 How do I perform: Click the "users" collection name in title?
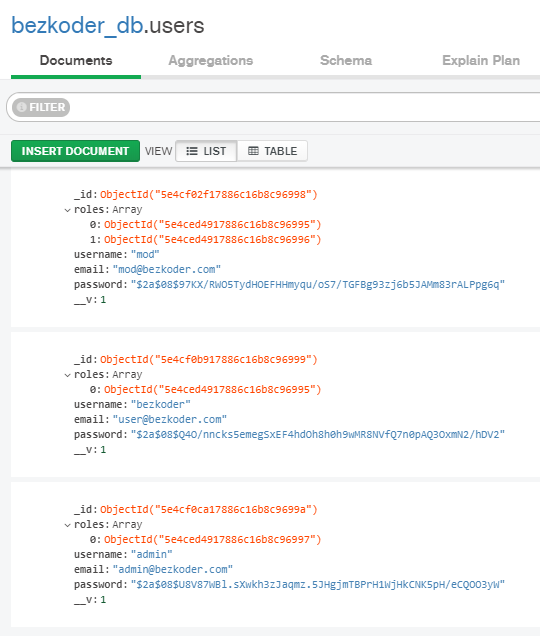point(176,26)
